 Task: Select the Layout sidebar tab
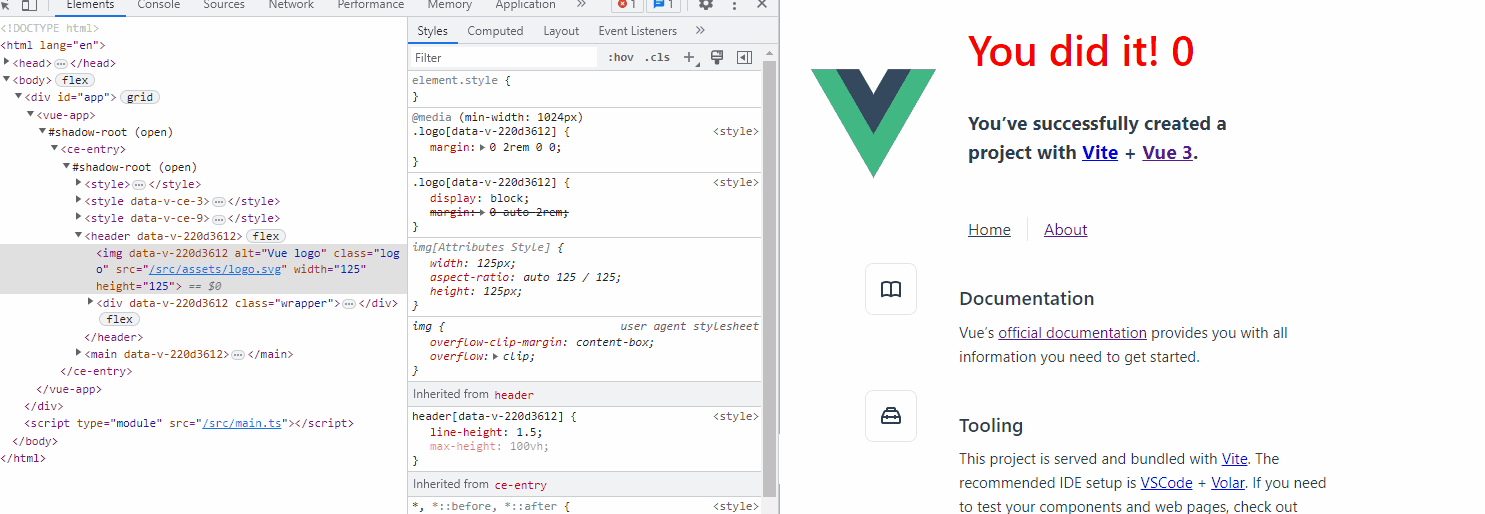[x=561, y=31]
